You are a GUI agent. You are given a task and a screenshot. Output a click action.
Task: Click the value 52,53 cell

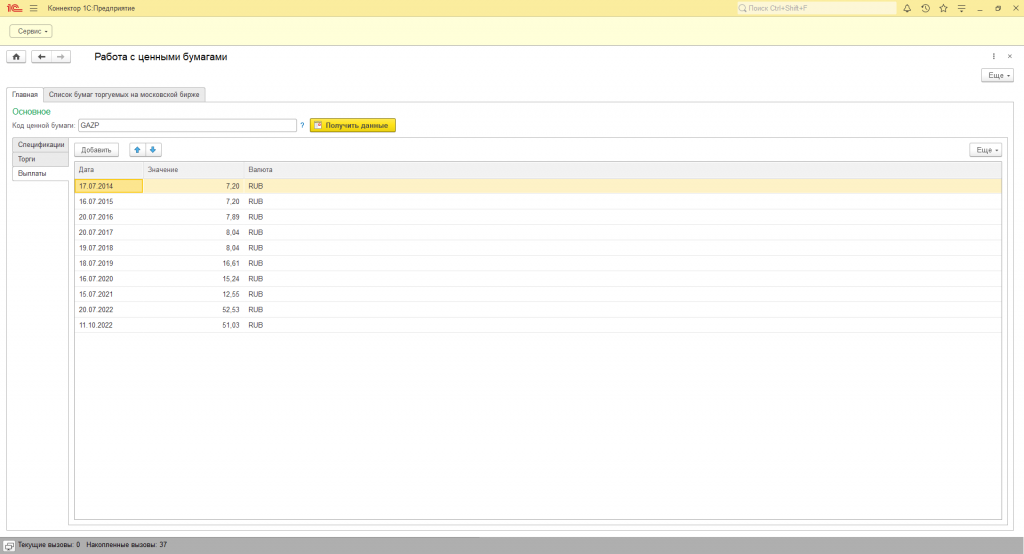click(x=194, y=310)
